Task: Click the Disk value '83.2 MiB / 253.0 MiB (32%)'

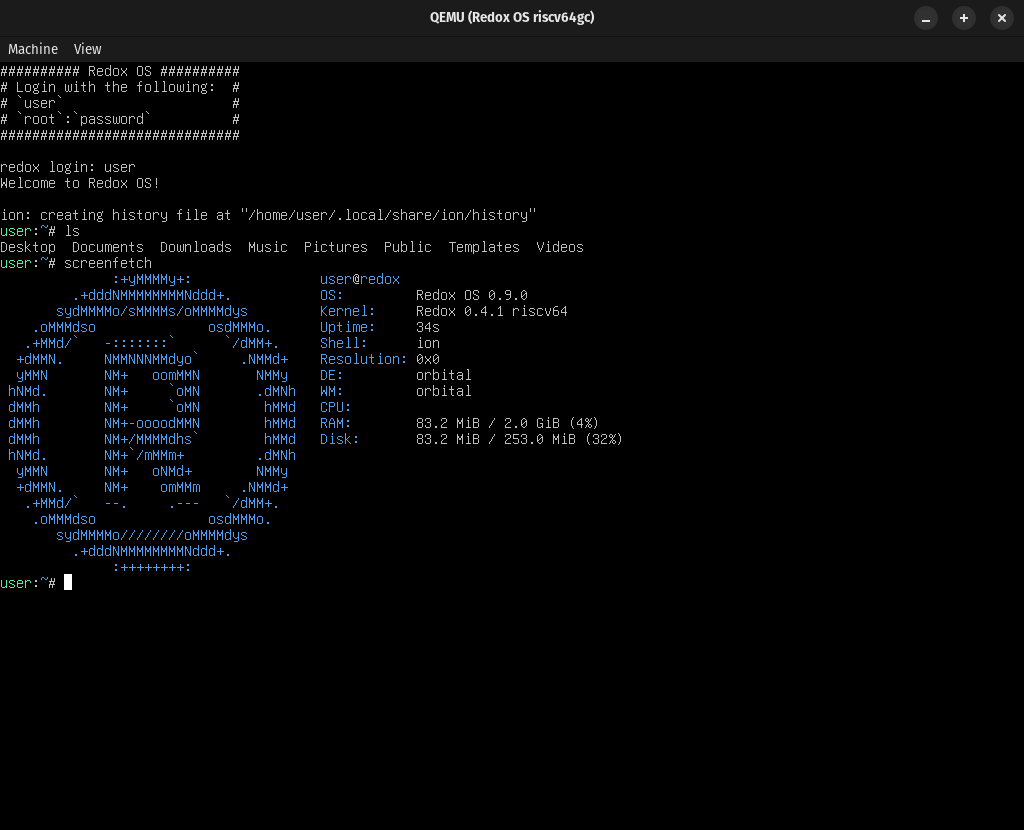Action: 519,439
